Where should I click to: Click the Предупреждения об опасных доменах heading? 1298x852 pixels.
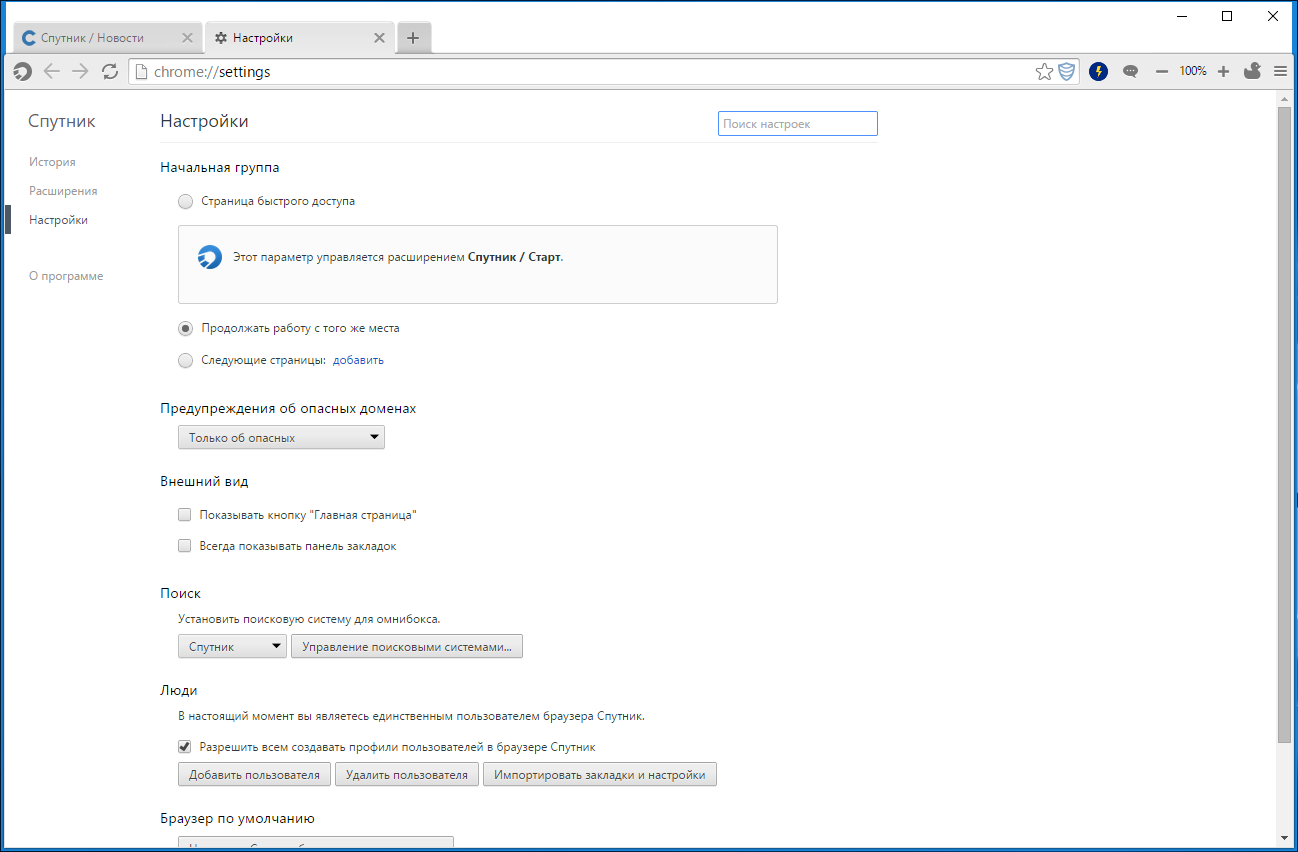pos(288,409)
